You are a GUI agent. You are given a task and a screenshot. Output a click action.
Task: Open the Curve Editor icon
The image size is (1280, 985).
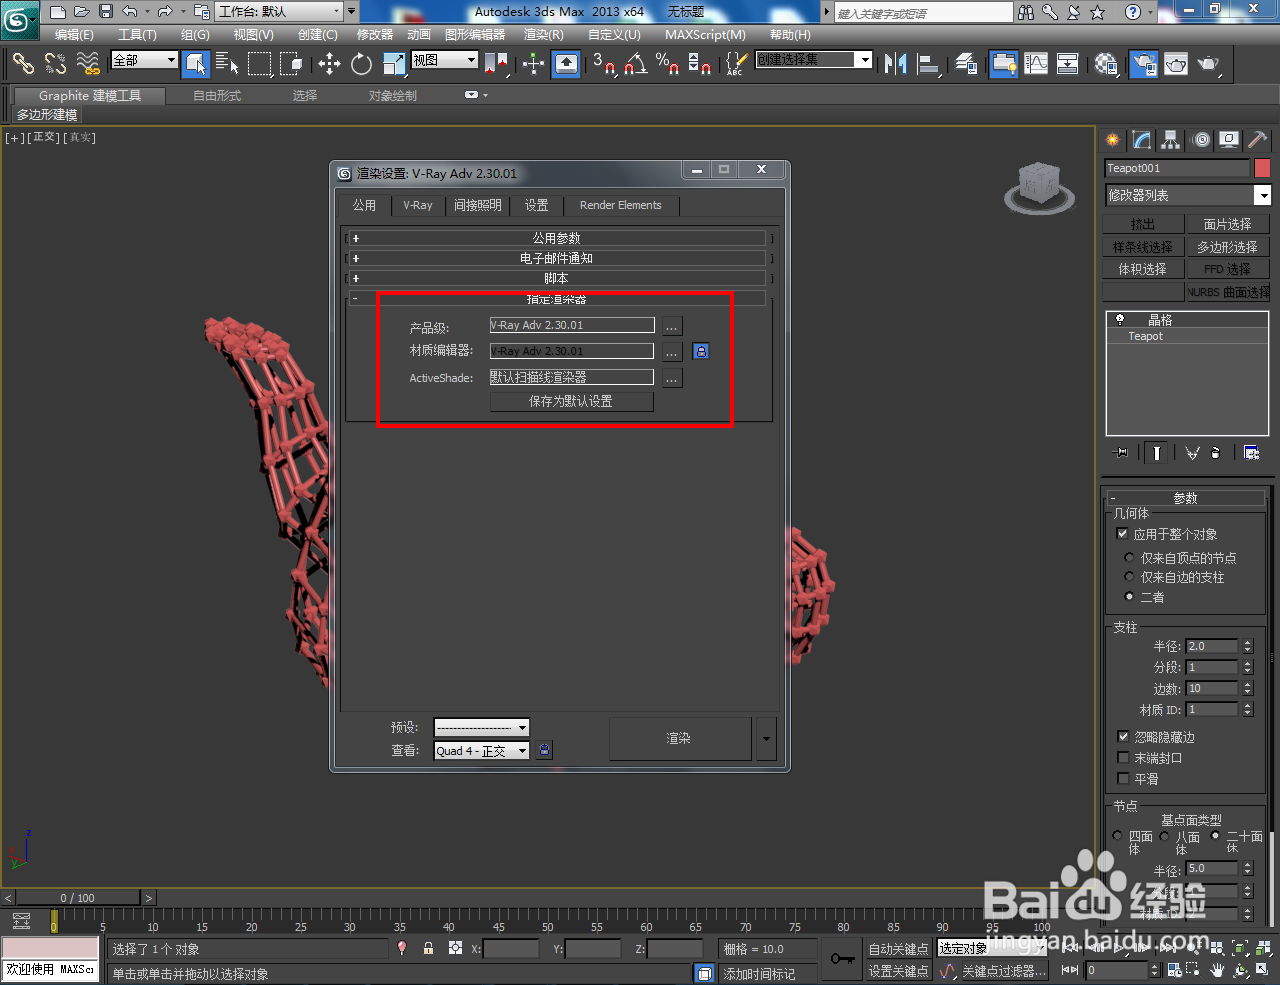(x=1037, y=64)
